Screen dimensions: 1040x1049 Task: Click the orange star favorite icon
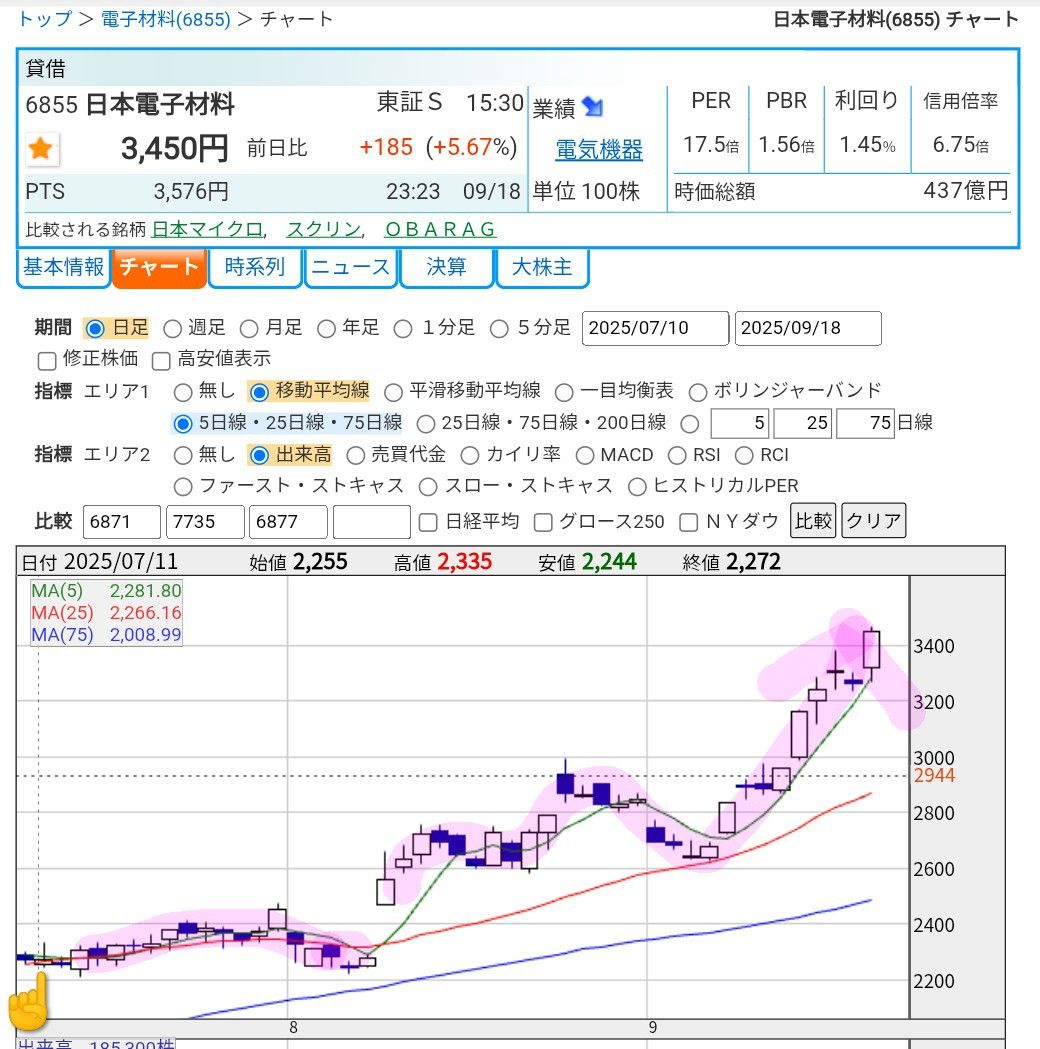41,150
